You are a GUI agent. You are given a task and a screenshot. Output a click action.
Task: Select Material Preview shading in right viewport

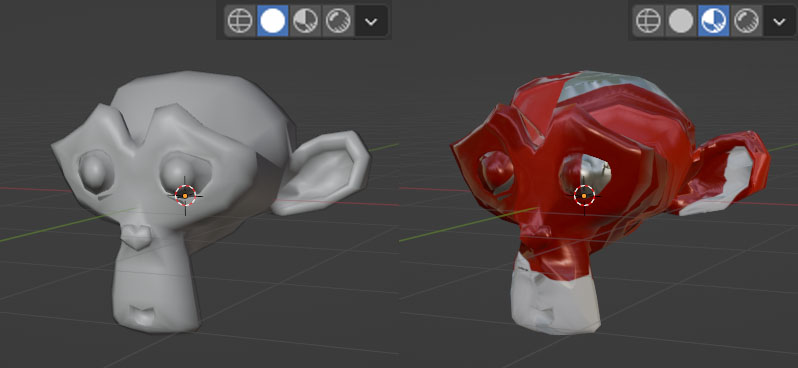click(714, 21)
